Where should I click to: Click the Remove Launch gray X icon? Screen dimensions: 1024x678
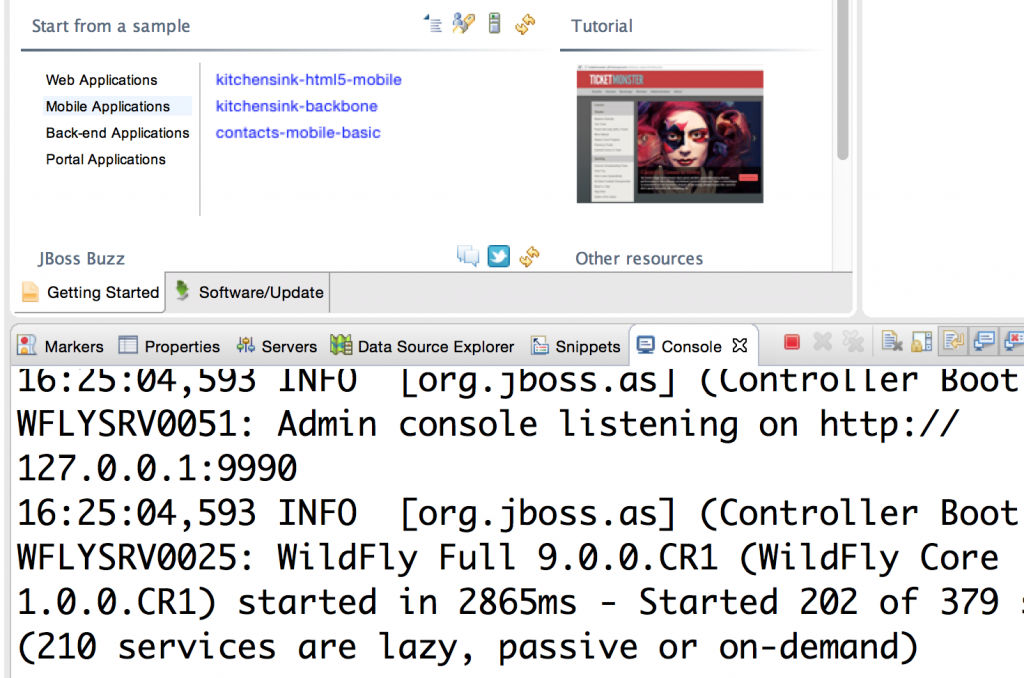(823, 342)
